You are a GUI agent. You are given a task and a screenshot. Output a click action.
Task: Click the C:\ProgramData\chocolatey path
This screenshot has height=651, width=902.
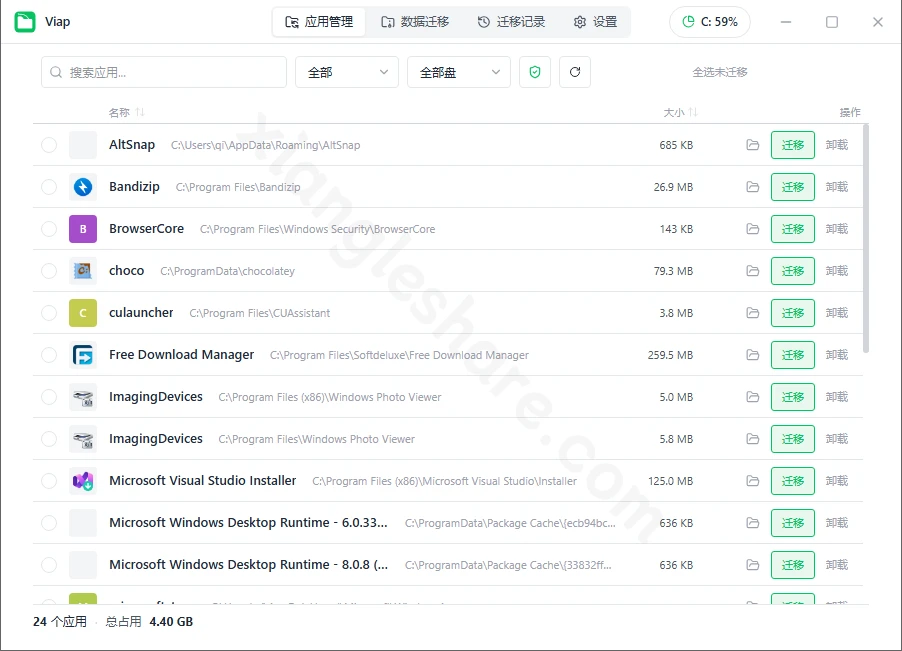pyautogui.click(x=227, y=271)
